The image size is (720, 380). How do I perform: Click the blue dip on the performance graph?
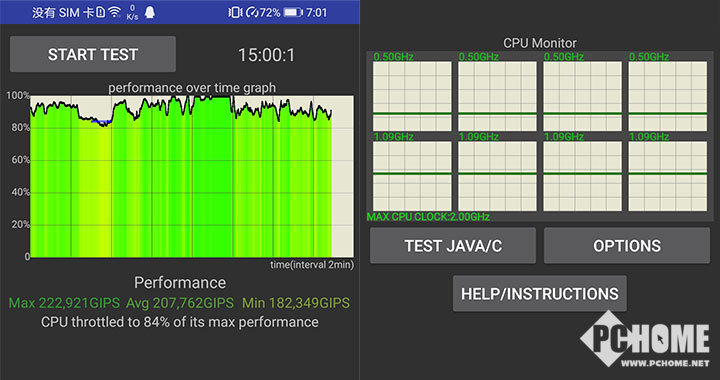pyautogui.click(x=101, y=122)
